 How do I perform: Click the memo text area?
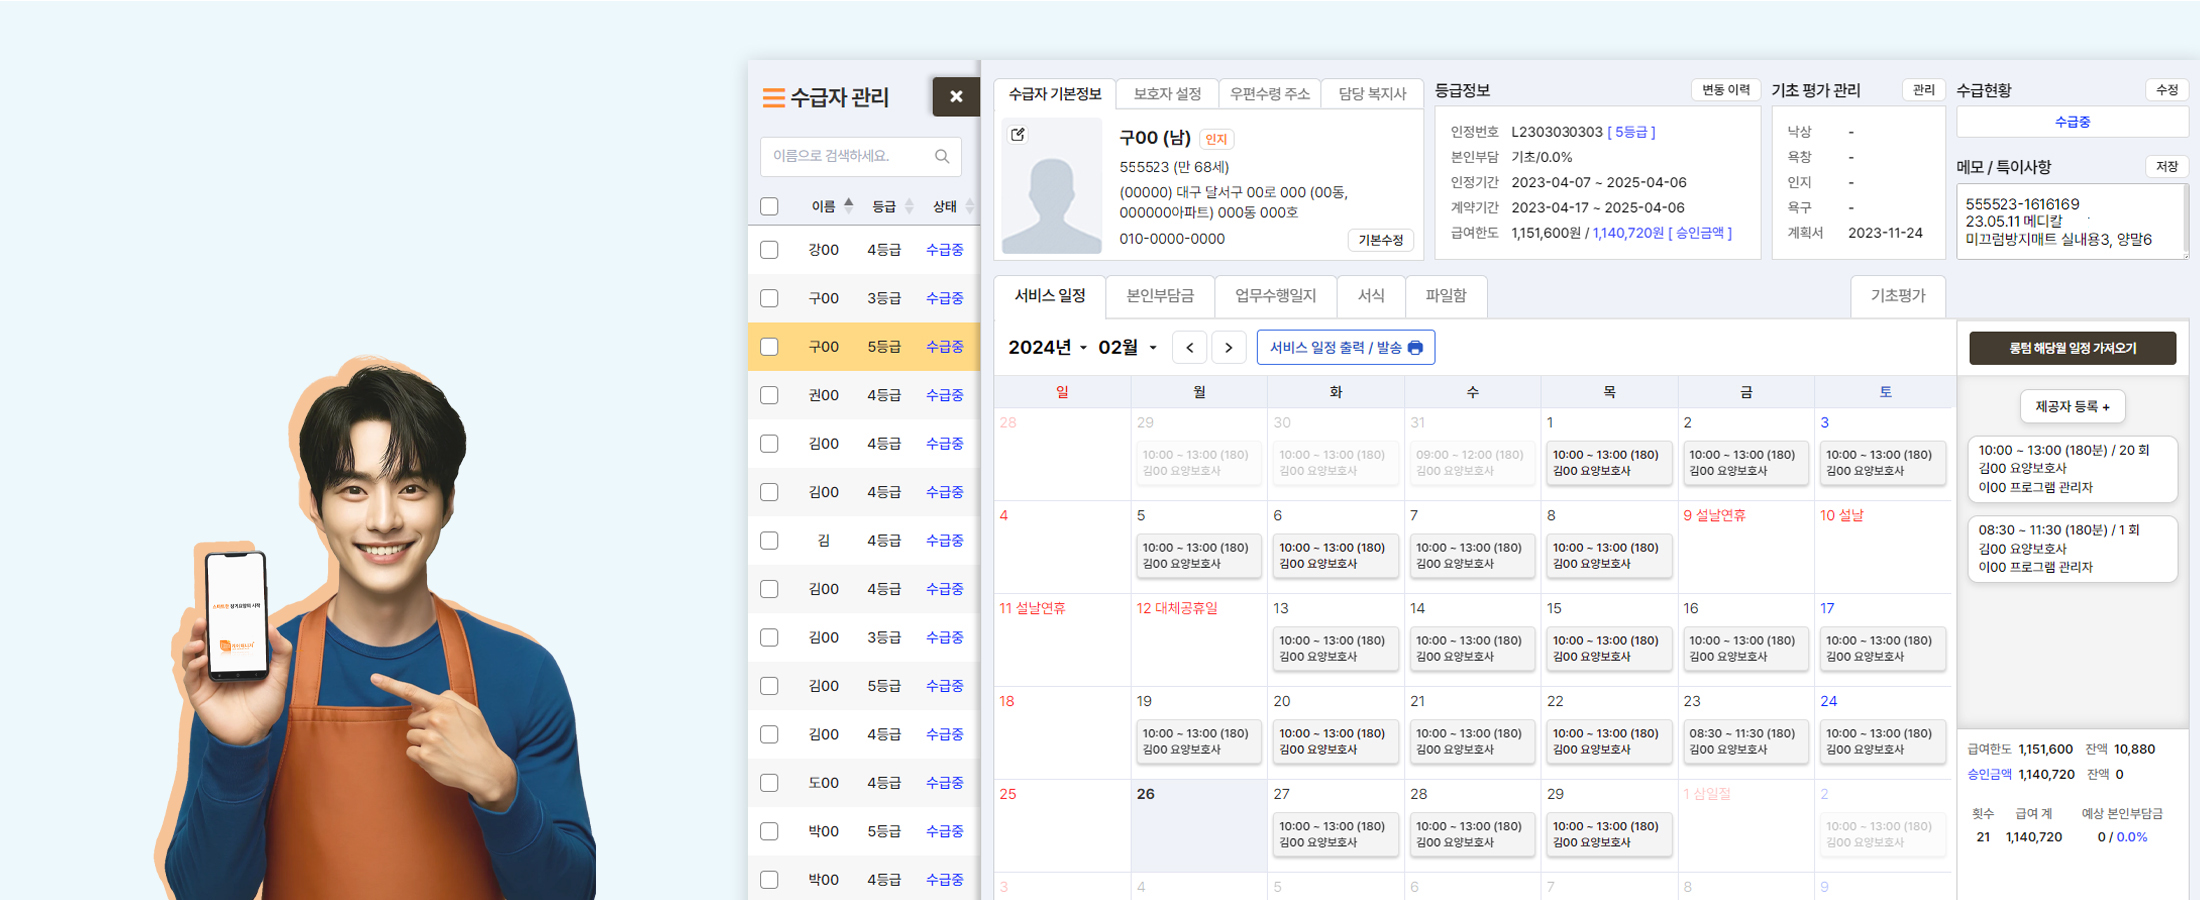point(2070,222)
